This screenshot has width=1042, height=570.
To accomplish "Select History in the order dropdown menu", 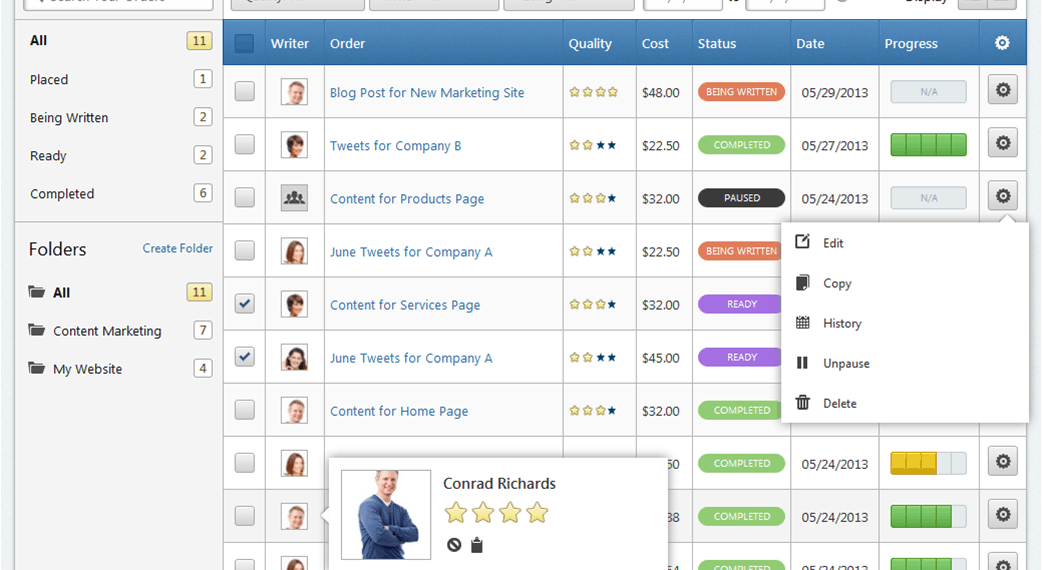I will [x=841, y=323].
